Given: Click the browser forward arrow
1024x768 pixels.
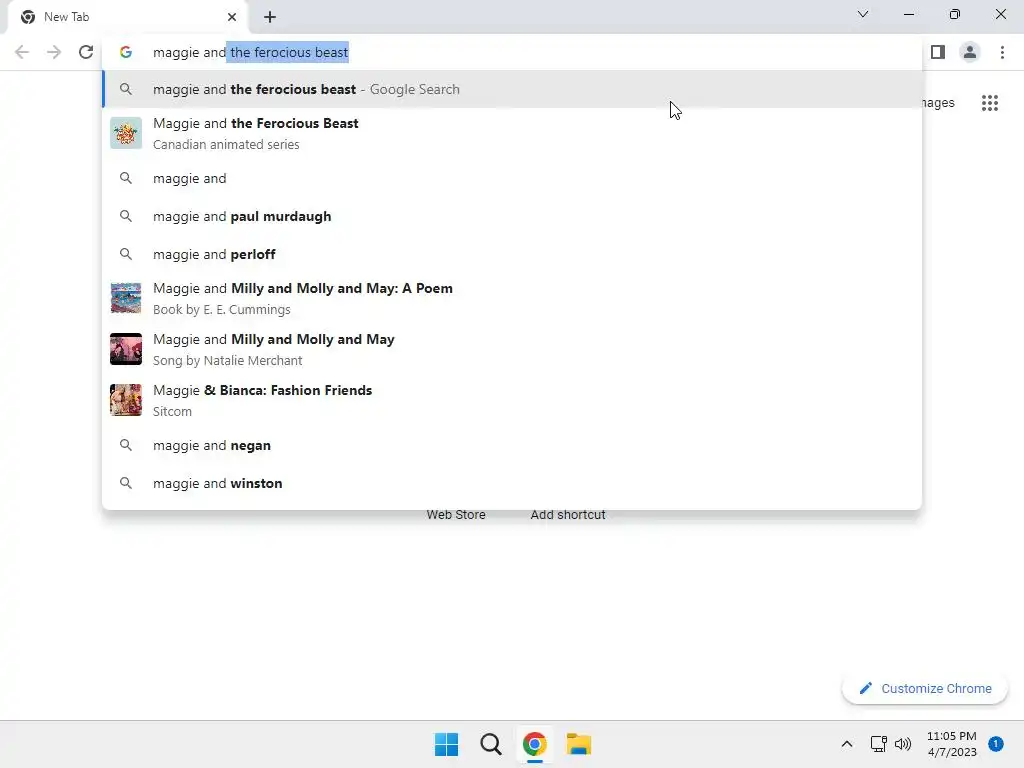Looking at the screenshot, I should coord(54,52).
